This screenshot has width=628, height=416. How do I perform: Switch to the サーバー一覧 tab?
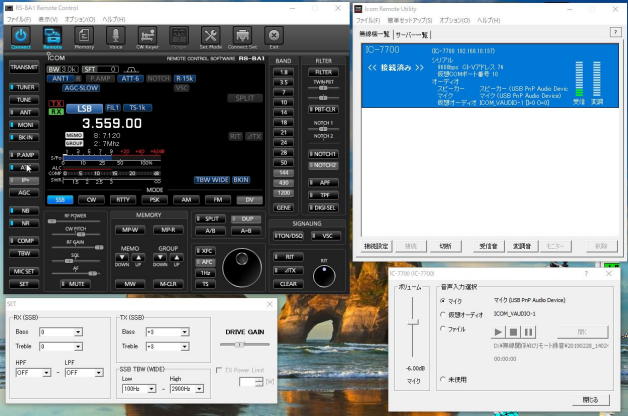[x=413, y=34]
